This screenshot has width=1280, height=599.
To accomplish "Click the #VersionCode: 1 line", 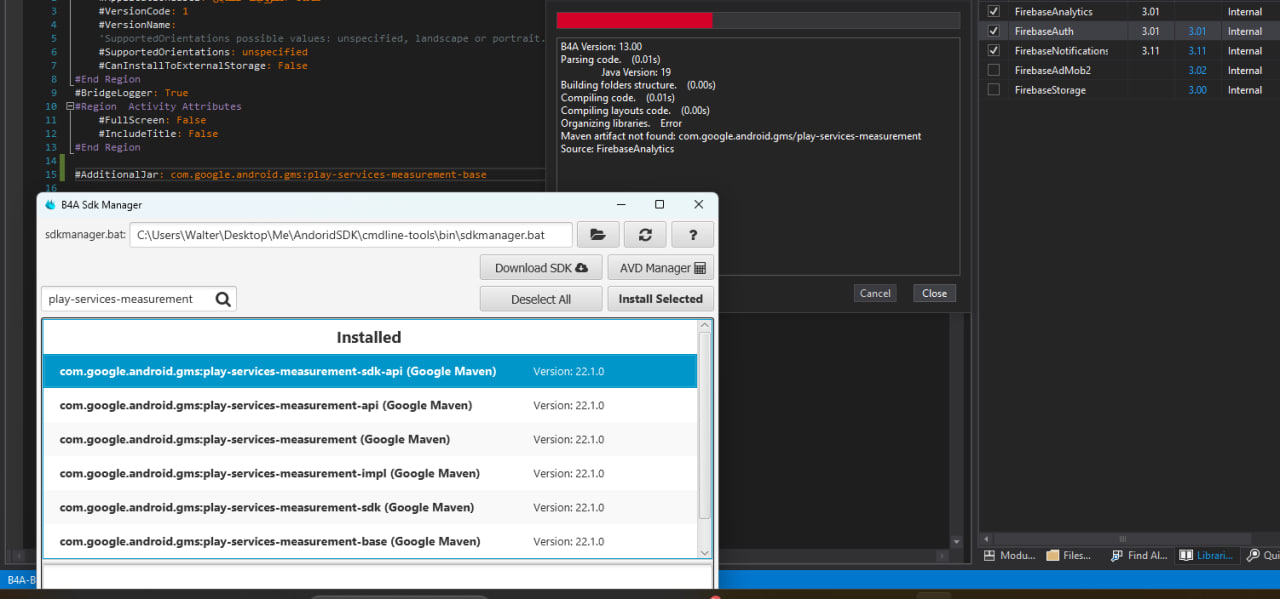I will tap(143, 11).
